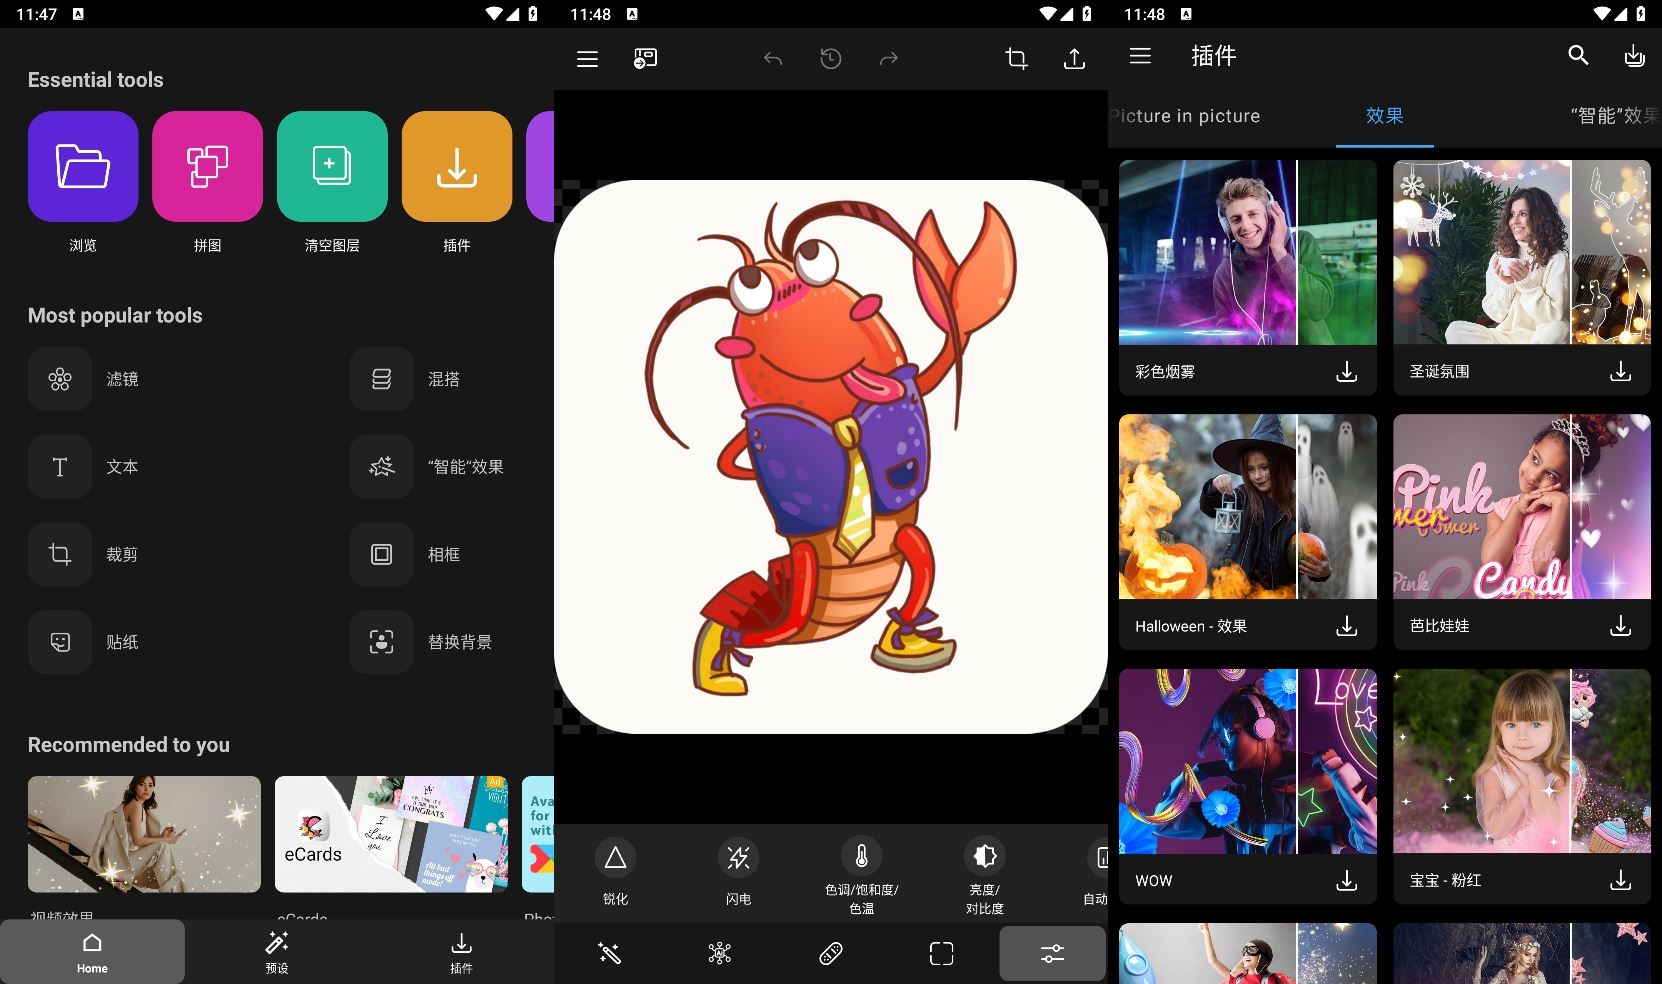Open the hamburger menu on the plugins page
The width and height of the screenshot is (1662, 984).
(1139, 56)
